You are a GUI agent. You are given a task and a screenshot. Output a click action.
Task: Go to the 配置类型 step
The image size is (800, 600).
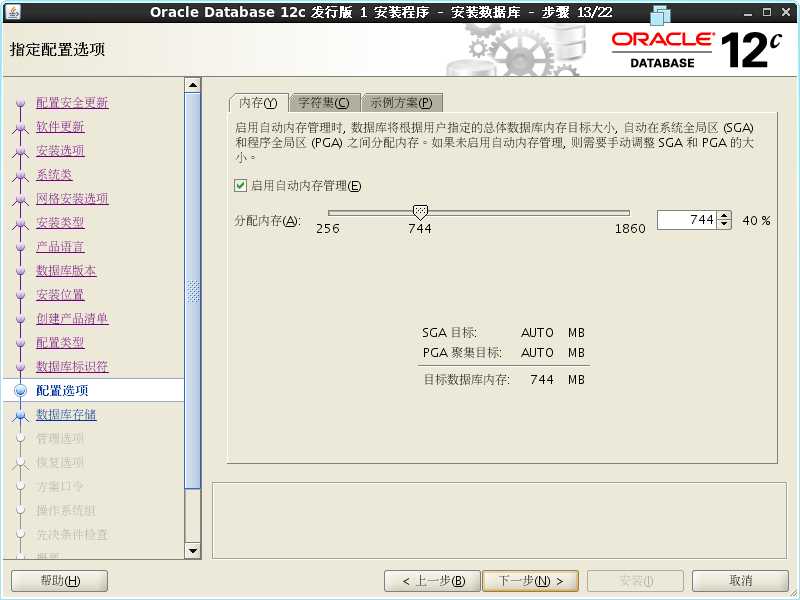(60, 342)
